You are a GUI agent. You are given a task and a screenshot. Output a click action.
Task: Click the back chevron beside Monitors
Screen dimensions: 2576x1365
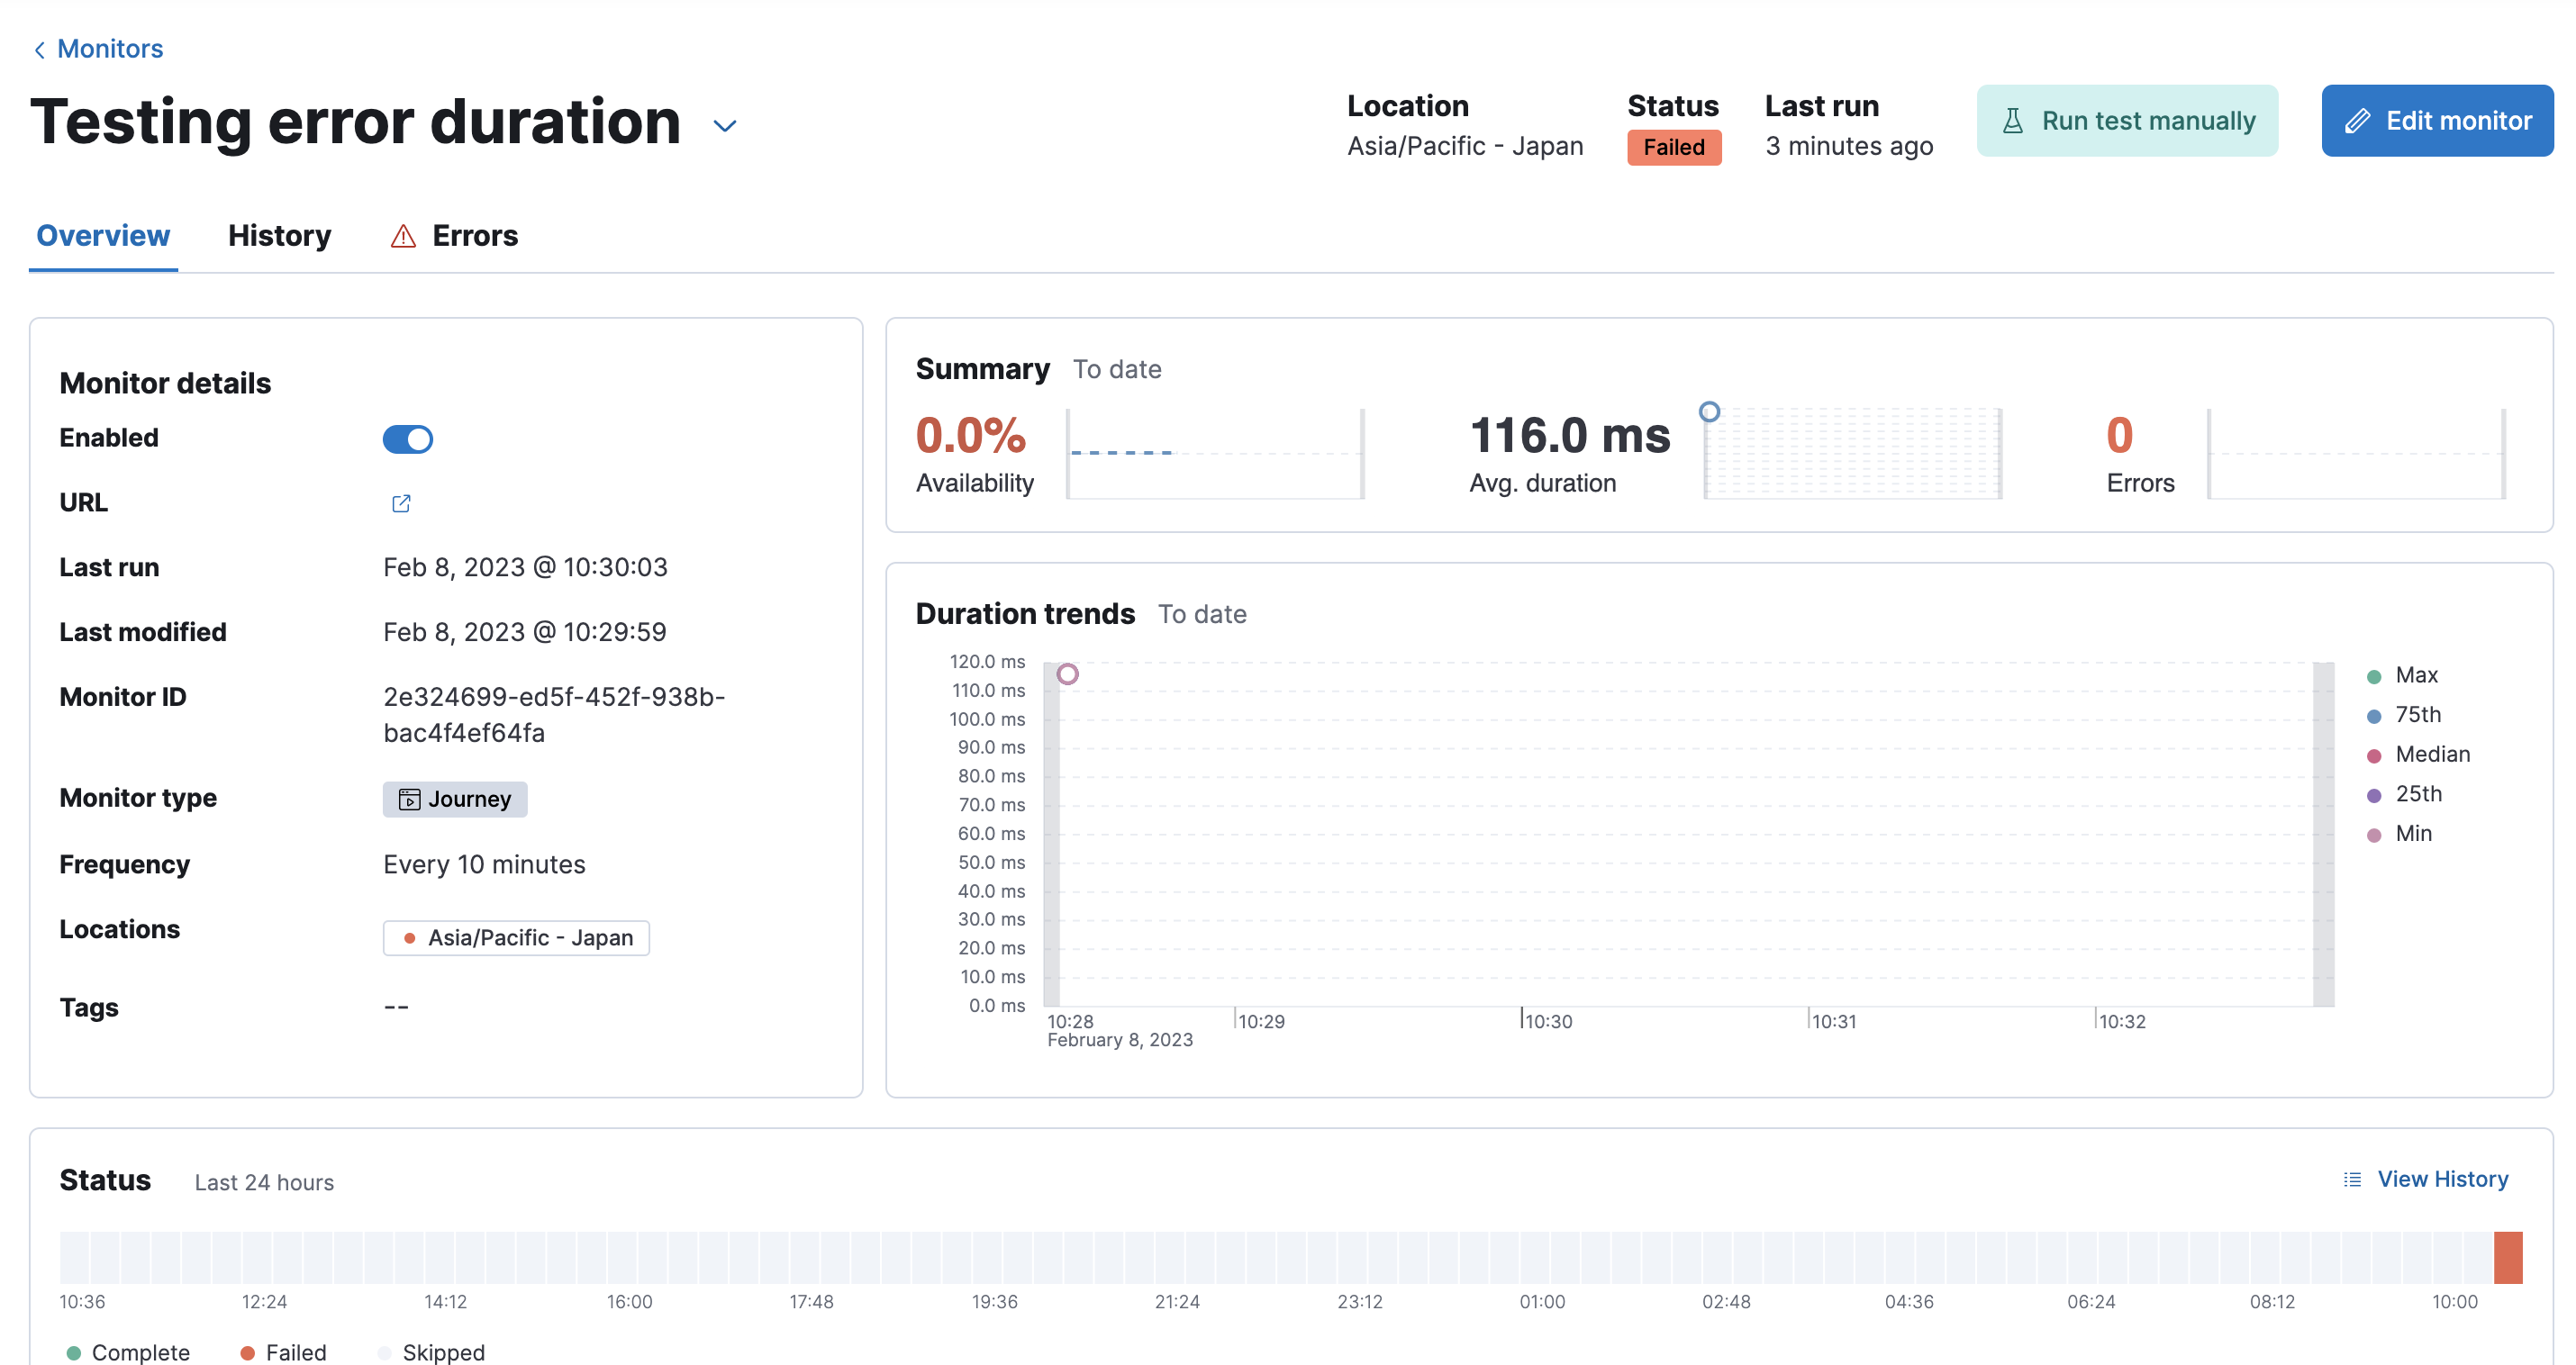click(x=39, y=49)
